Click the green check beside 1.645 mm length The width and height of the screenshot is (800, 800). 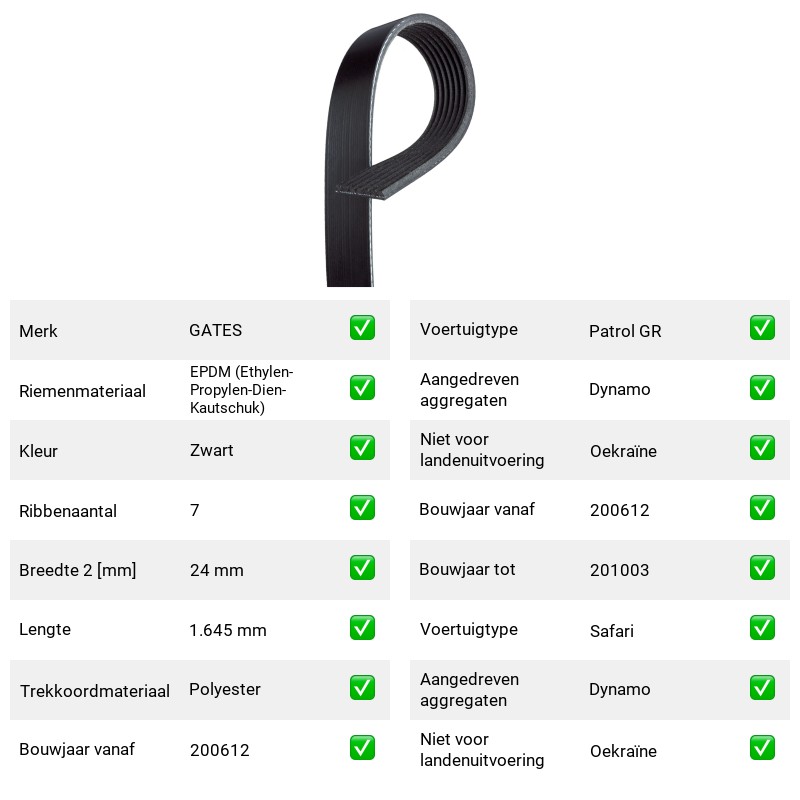point(362,628)
